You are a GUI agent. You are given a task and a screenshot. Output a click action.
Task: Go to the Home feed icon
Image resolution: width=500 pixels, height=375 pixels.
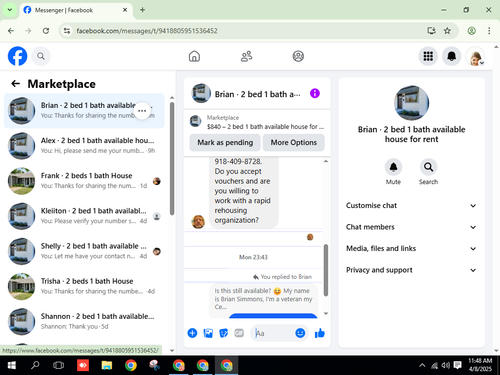click(x=194, y=56)
